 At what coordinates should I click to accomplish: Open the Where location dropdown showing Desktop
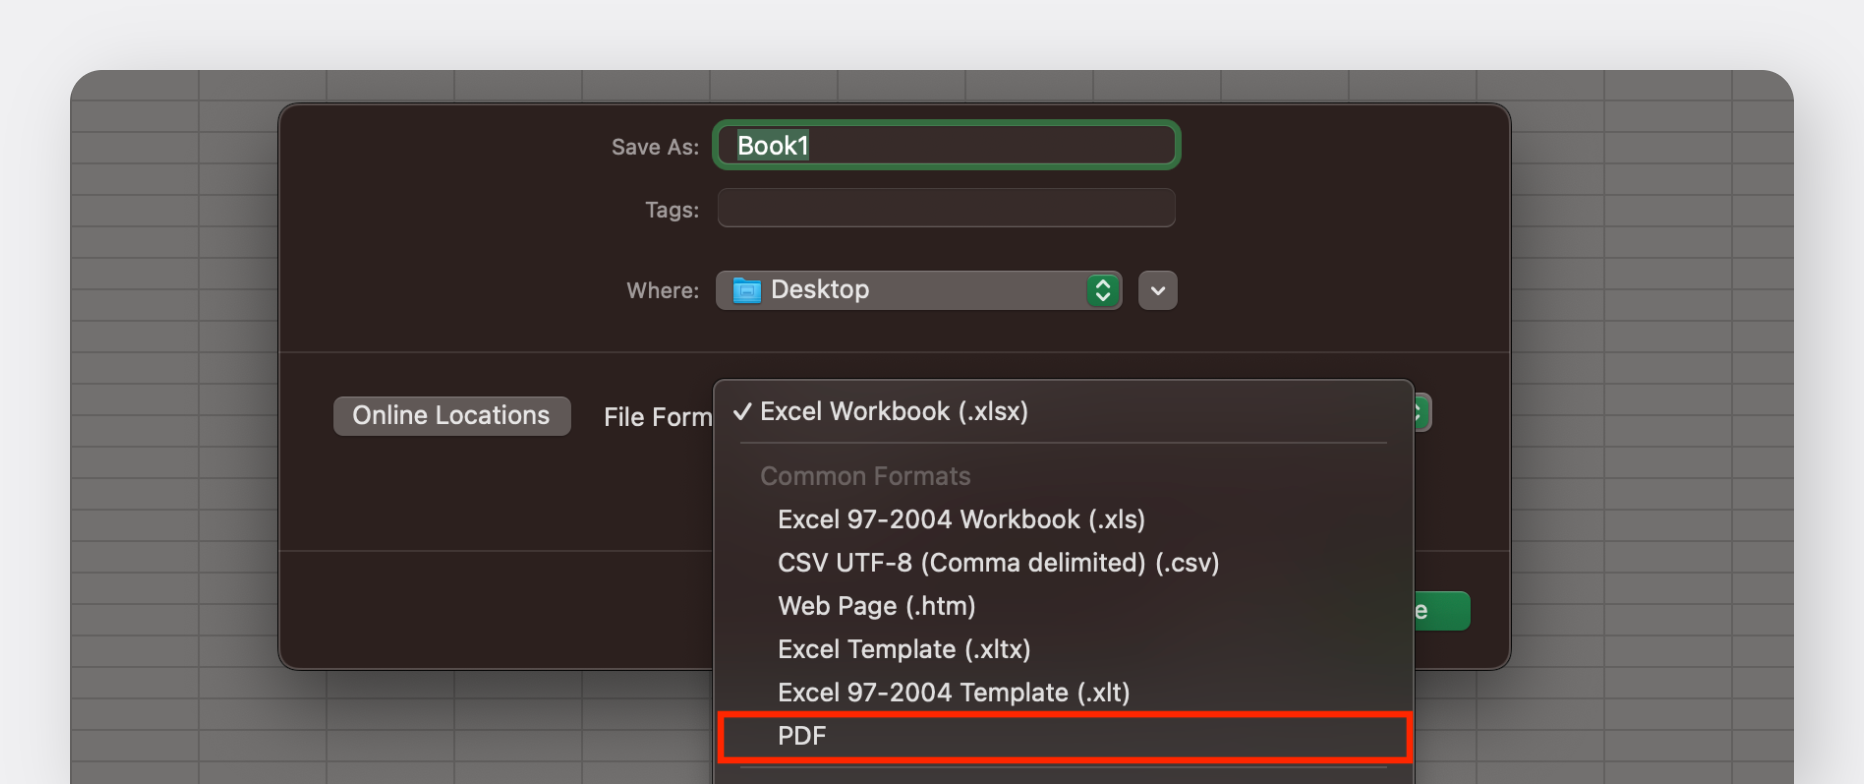coord(918,290)
